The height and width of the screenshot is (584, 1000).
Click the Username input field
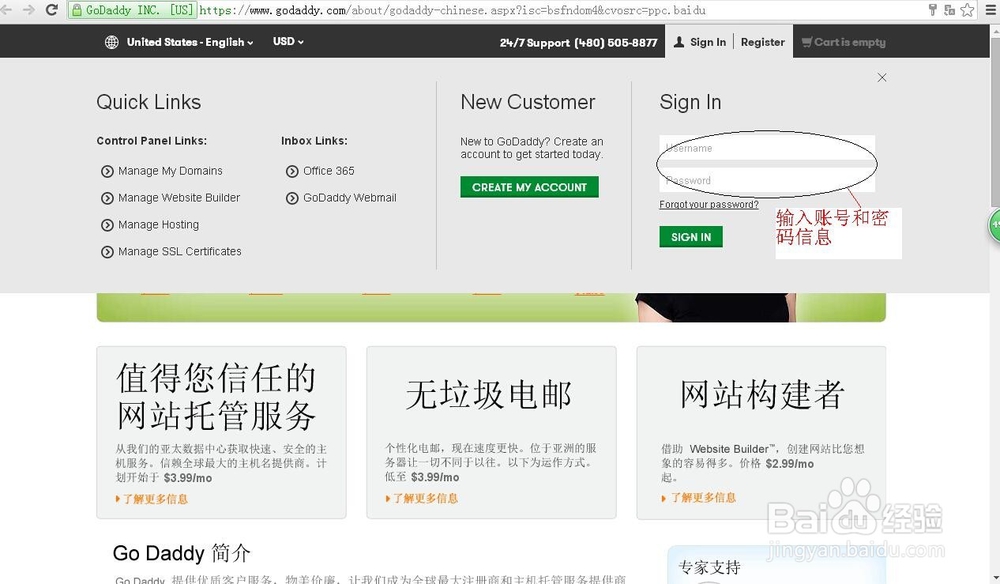[766, 148]
